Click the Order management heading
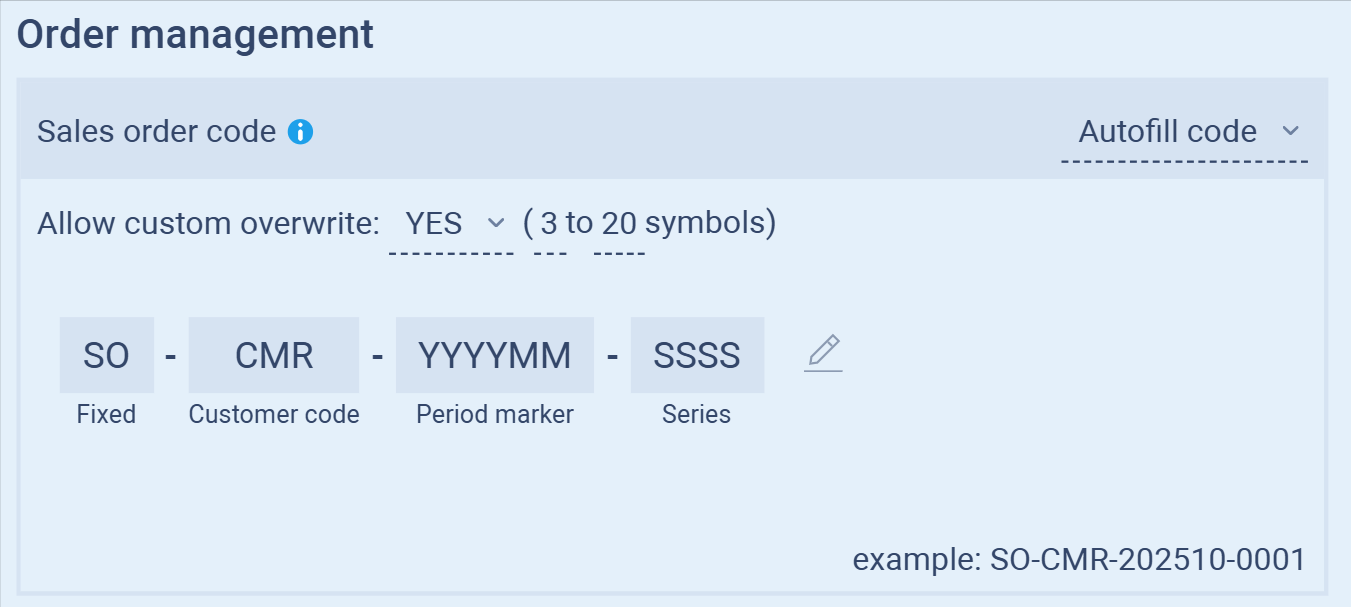The image size is (1351, 607). tap(196, 34)
